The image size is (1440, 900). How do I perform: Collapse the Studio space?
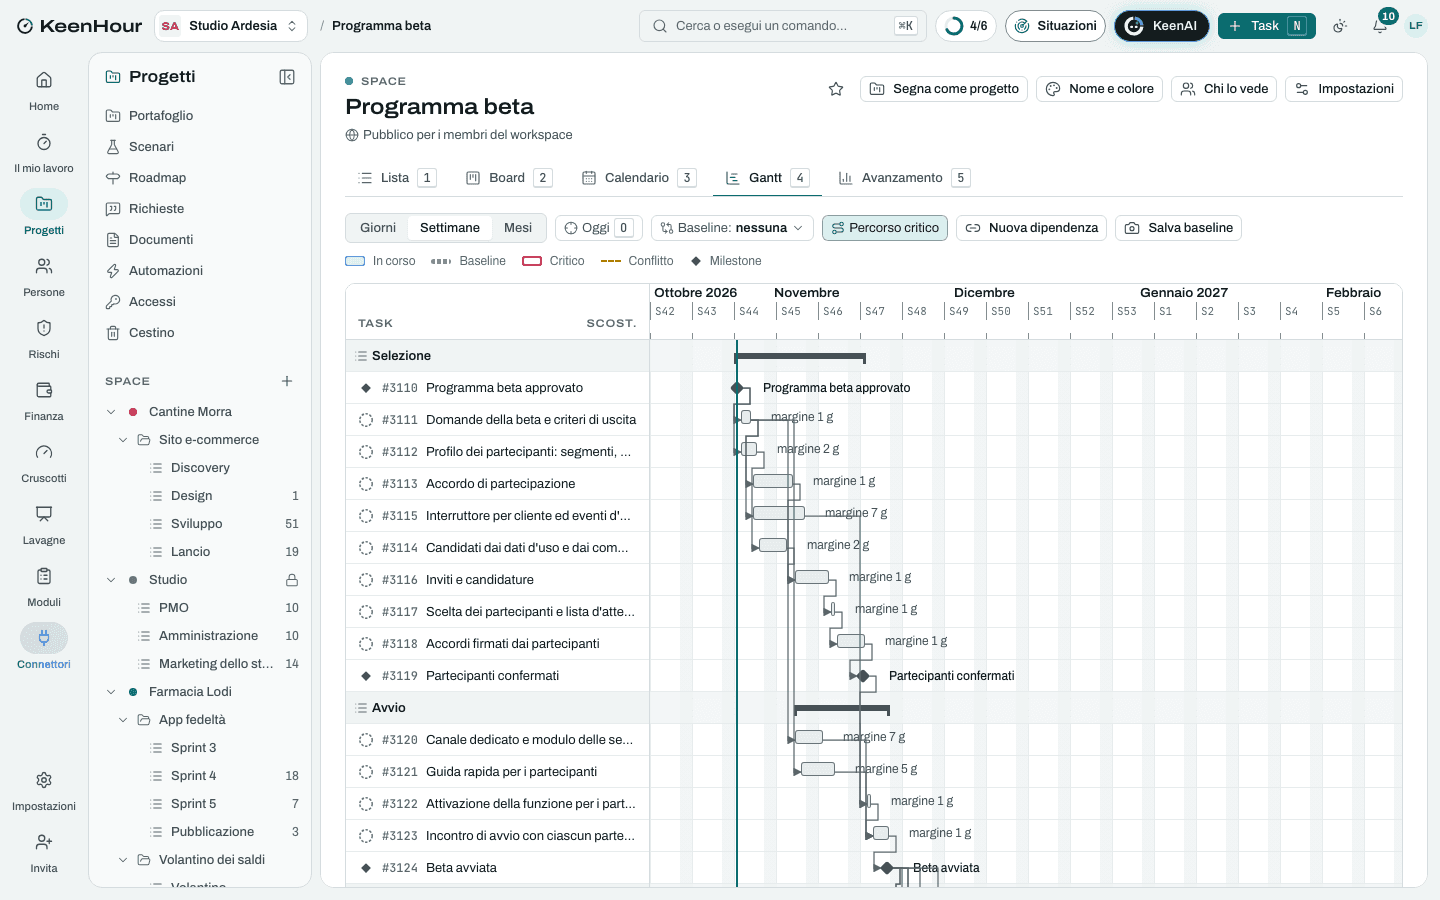pyautogui.click(x=111, y=580)
